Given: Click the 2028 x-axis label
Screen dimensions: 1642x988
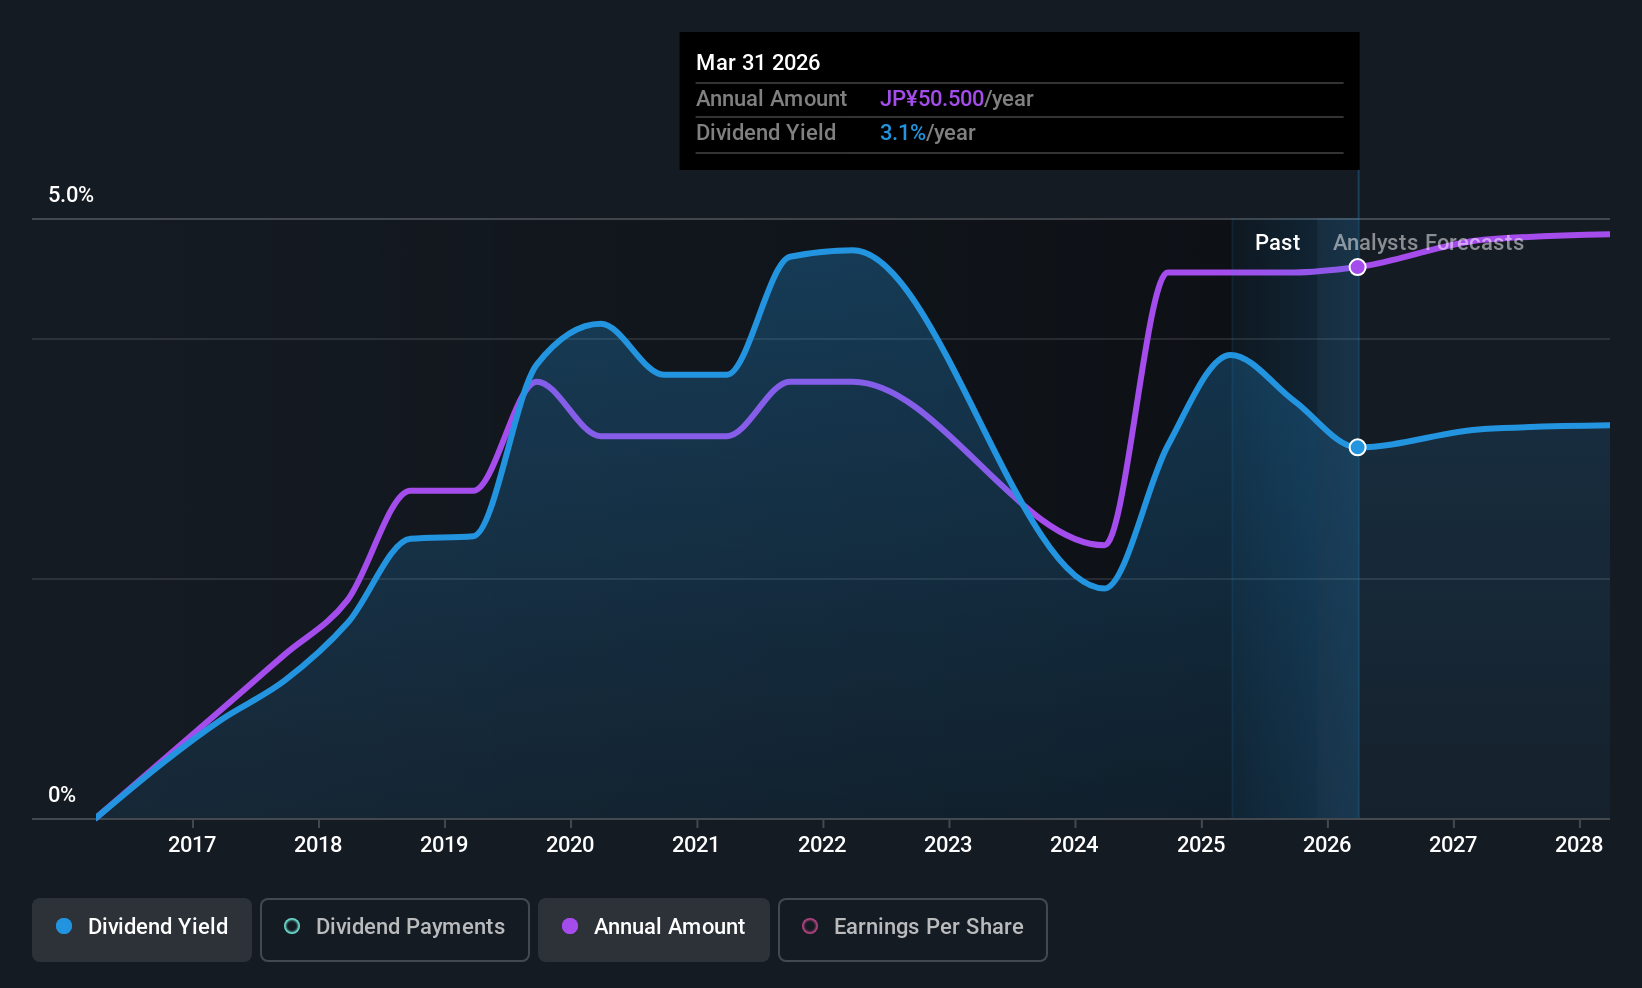Looking at the screenshot, I should [x=1579, y=845].
